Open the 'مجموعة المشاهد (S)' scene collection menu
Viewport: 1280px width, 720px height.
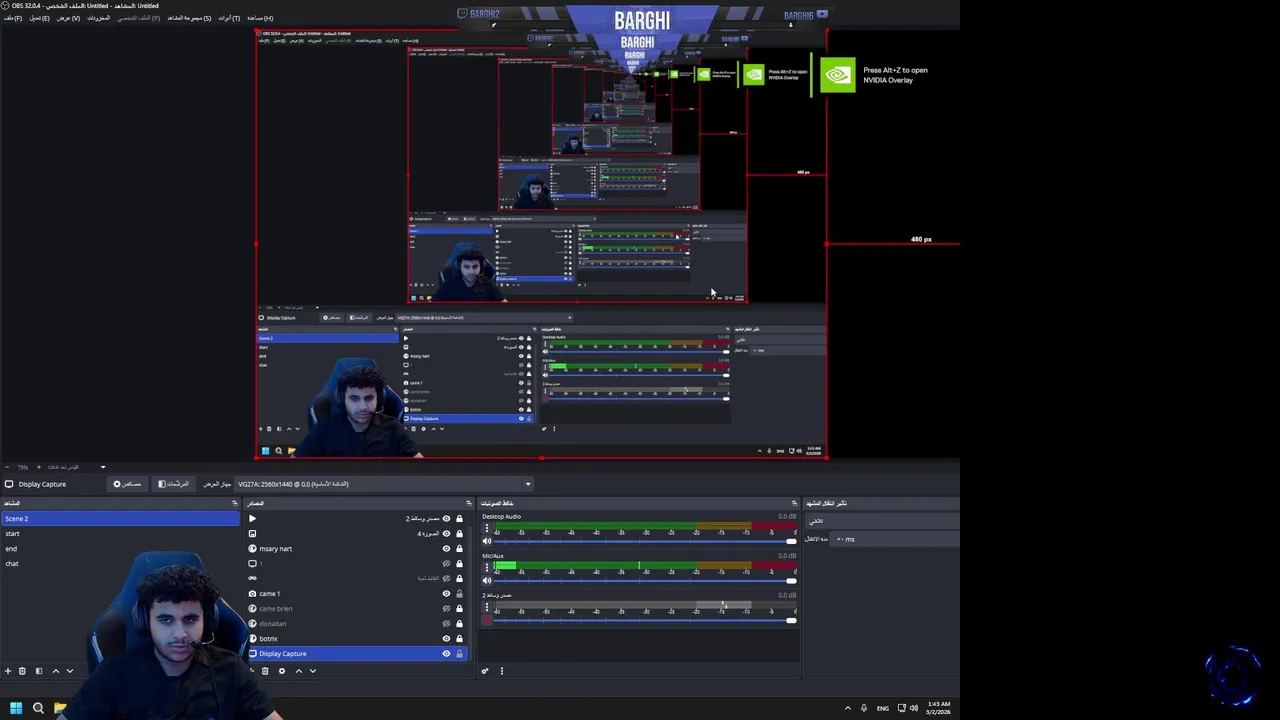pyautogui.click(x=189, y=18)
